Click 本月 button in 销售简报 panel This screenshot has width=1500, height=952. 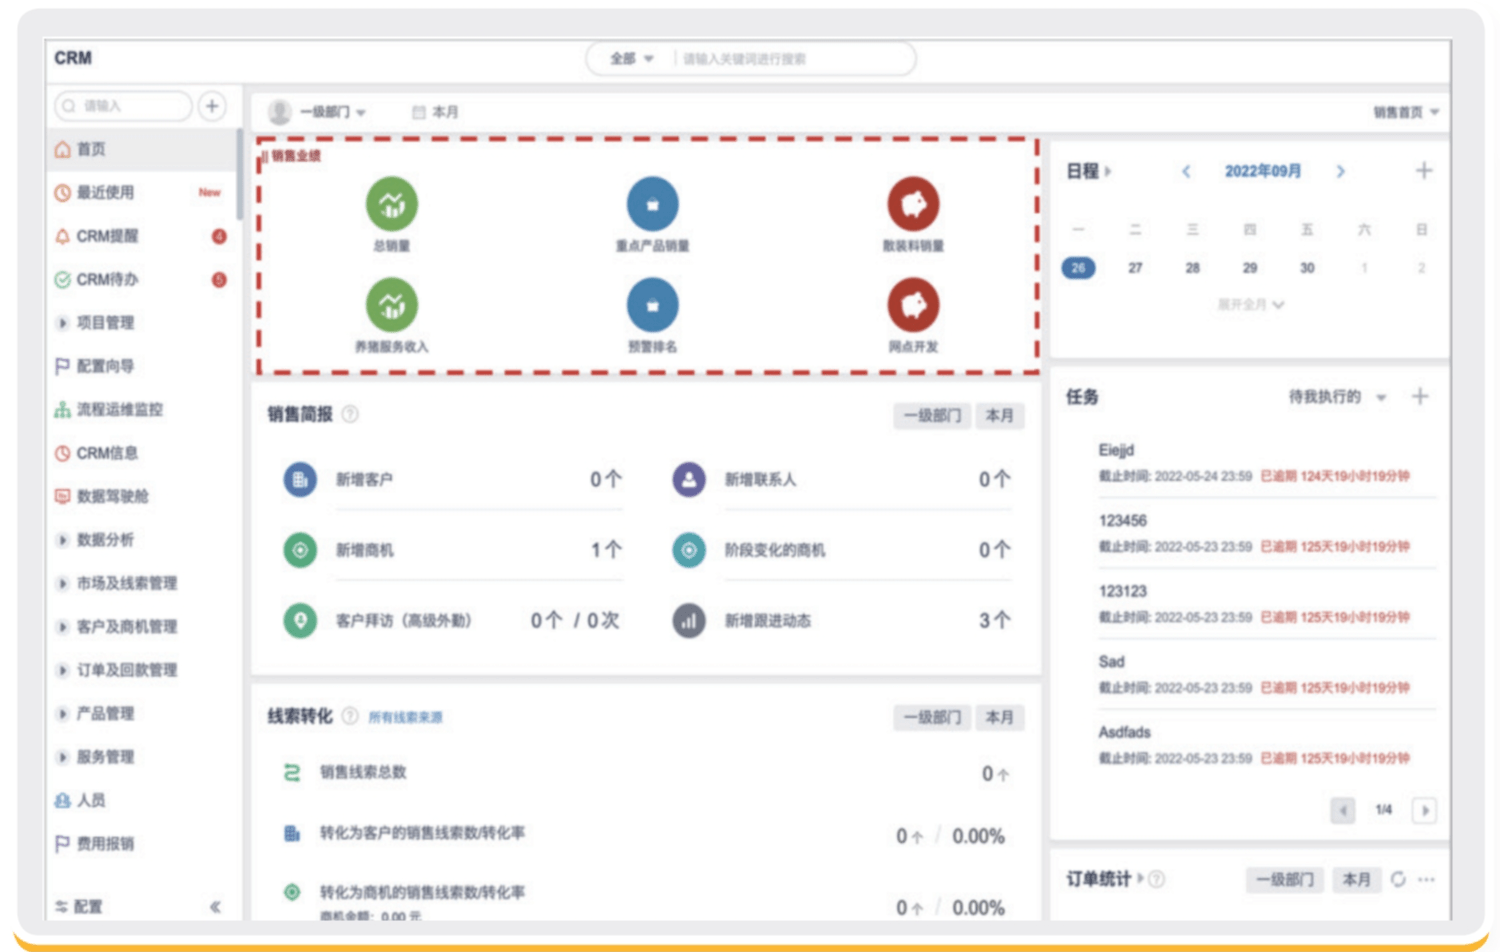pos(999,415)
